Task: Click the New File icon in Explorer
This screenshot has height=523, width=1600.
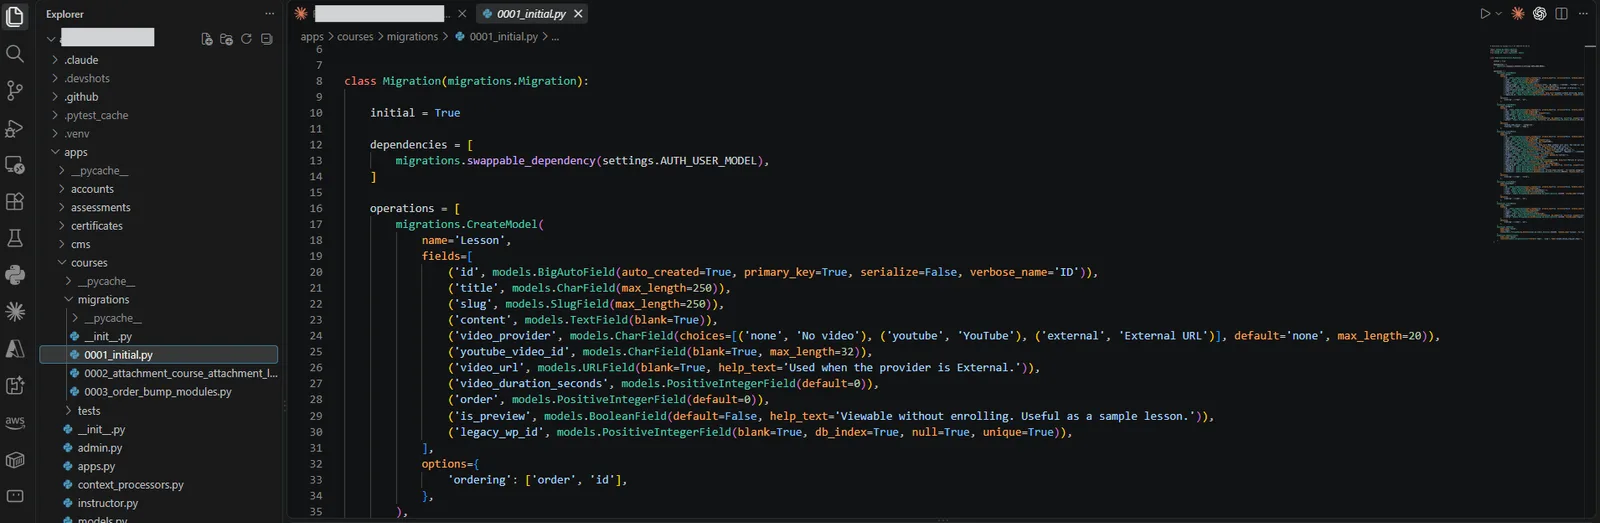Action: [x=207, y=39]
